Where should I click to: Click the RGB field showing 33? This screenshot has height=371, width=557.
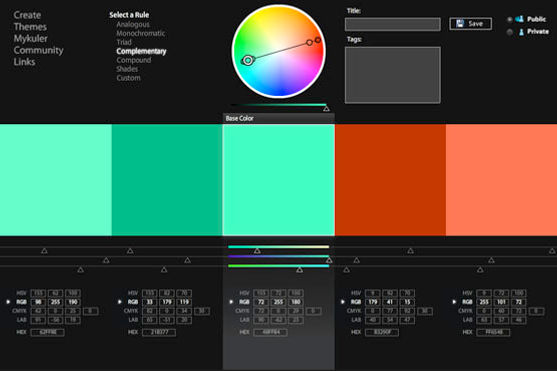[x=150, y=302]
